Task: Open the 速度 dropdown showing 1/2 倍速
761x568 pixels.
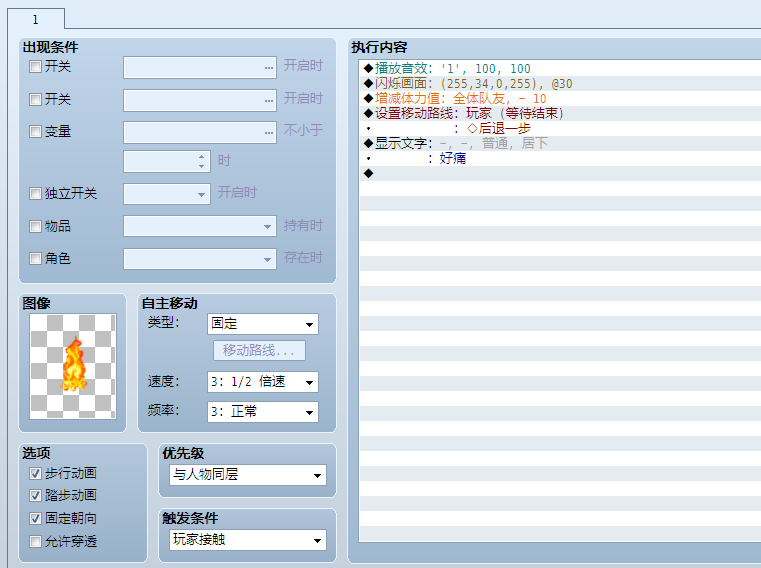Action: coord(263,382)
